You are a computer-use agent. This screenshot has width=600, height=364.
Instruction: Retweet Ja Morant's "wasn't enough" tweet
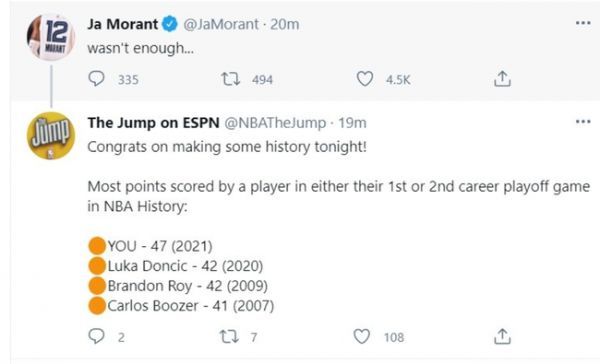231,79
